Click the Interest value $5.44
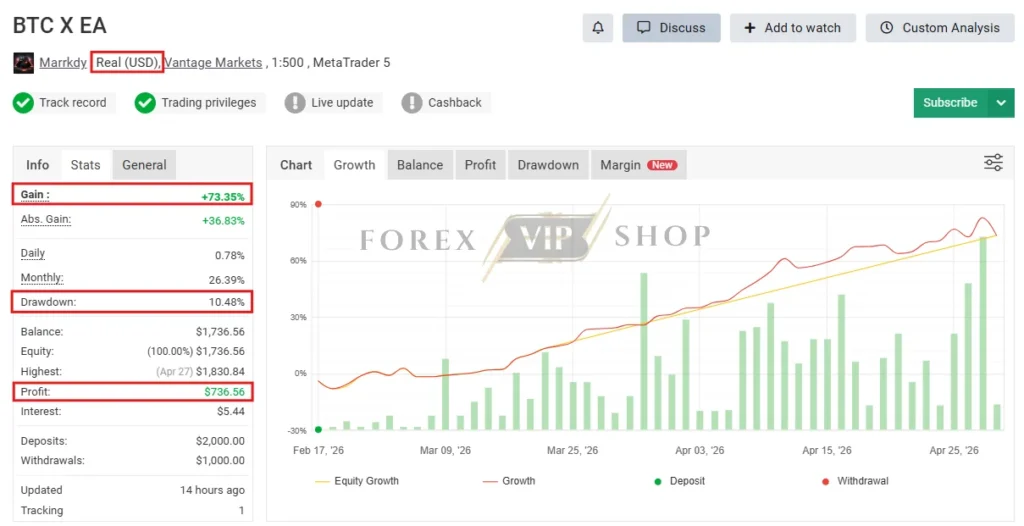1024x526 pixels. coord(231,412)
